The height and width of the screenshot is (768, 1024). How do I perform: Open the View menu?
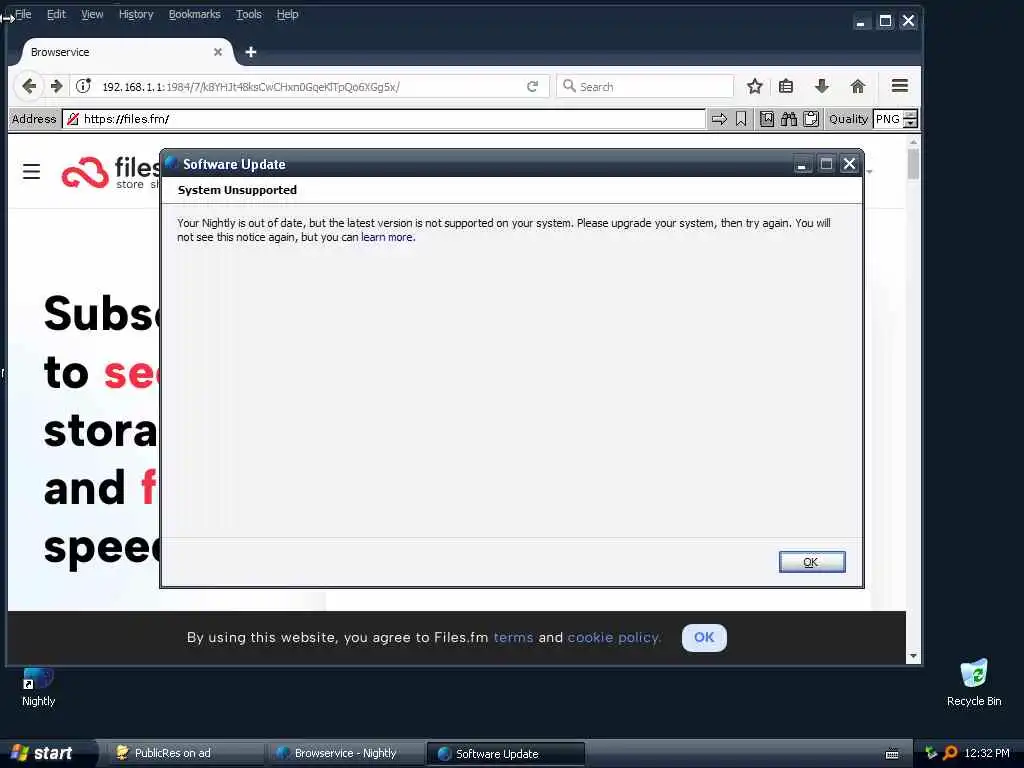[92, 14]
